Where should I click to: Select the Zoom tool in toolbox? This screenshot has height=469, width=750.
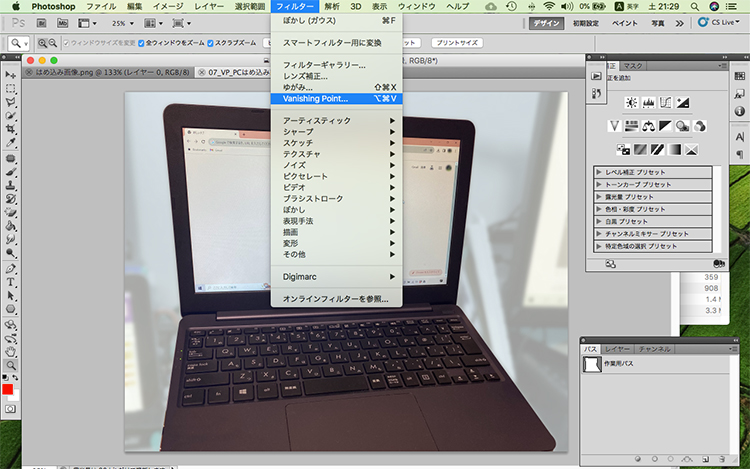(11, 366)
